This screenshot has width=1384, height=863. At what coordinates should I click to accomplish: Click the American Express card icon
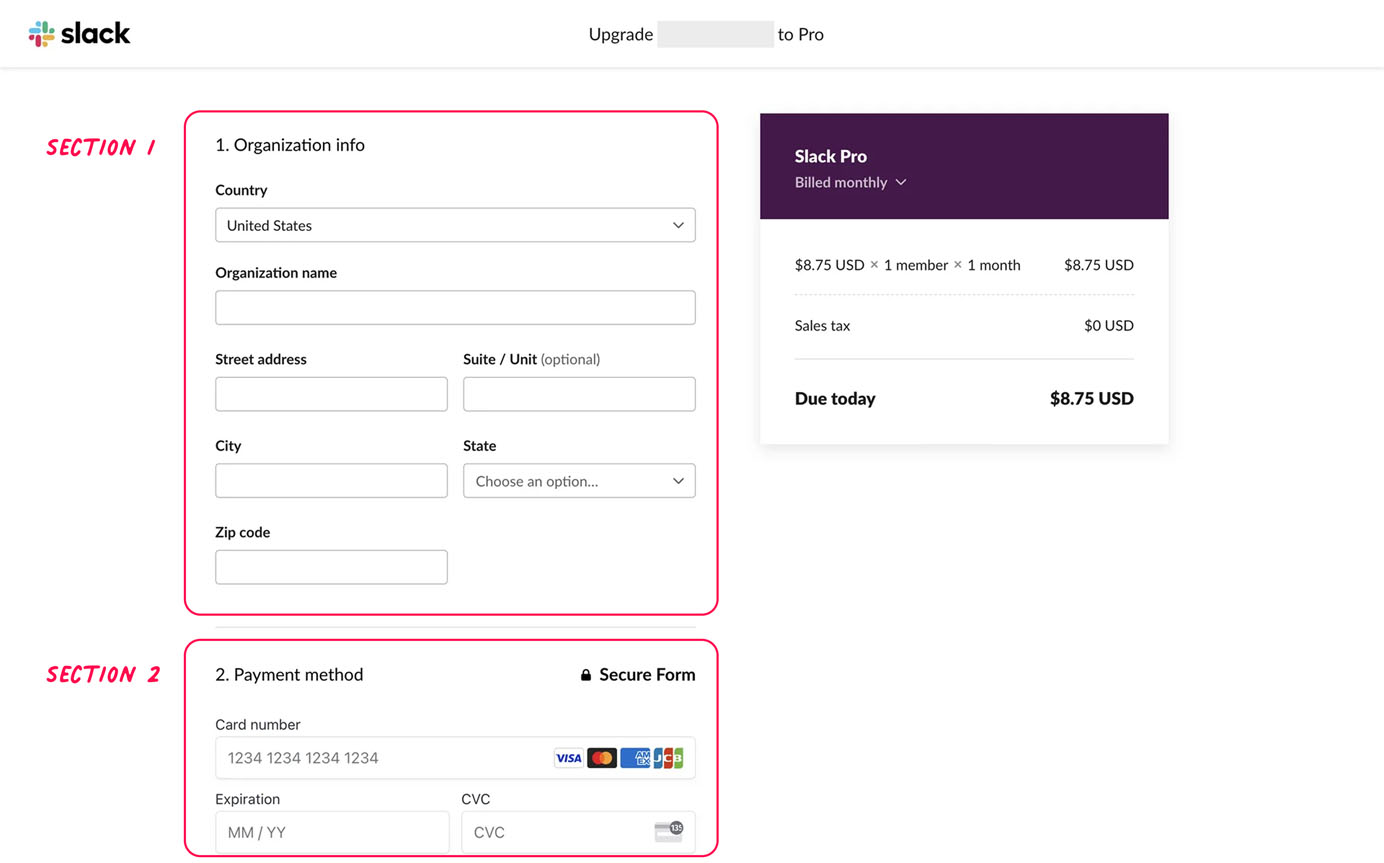click(634, 758)
